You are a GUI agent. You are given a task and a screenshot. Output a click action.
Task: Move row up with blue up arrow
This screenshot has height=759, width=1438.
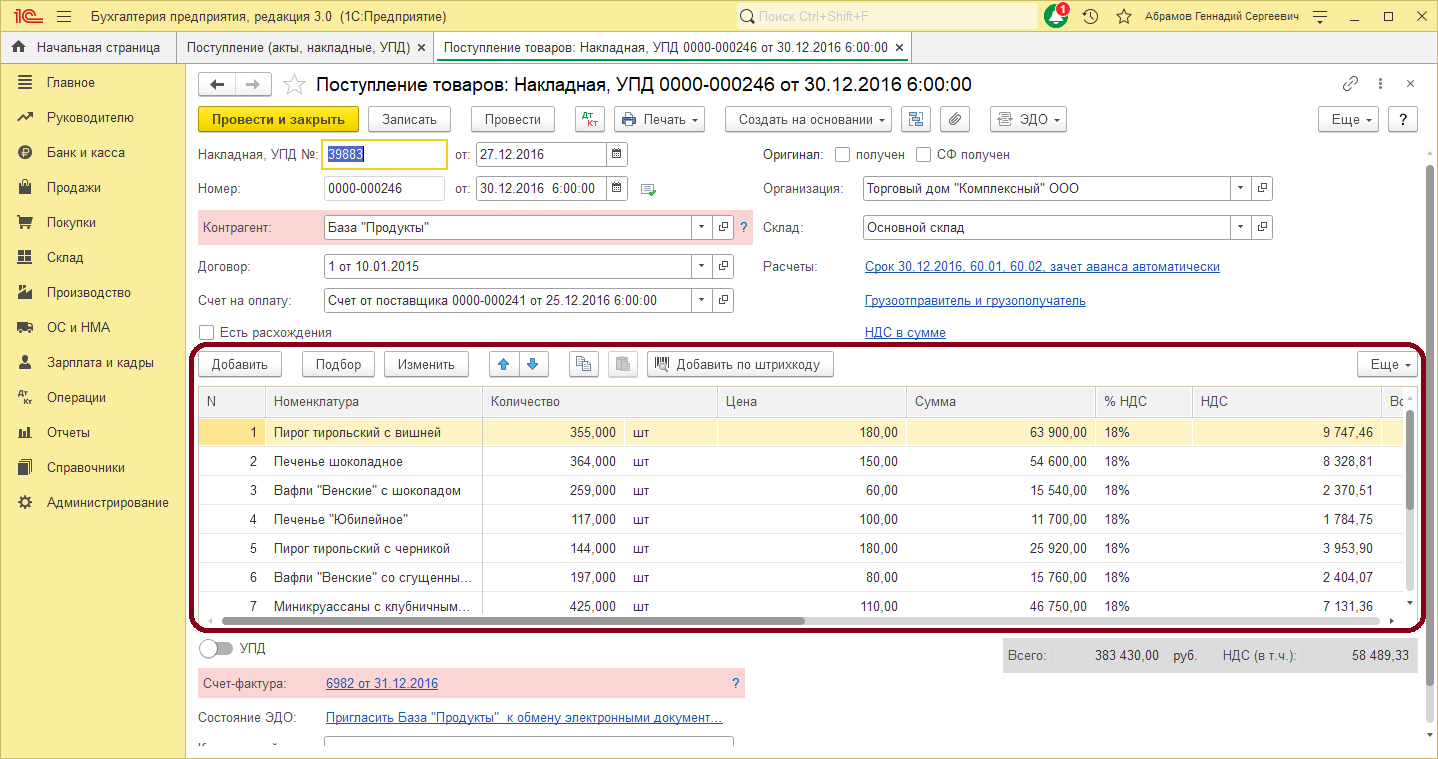(x=503, y=364)
